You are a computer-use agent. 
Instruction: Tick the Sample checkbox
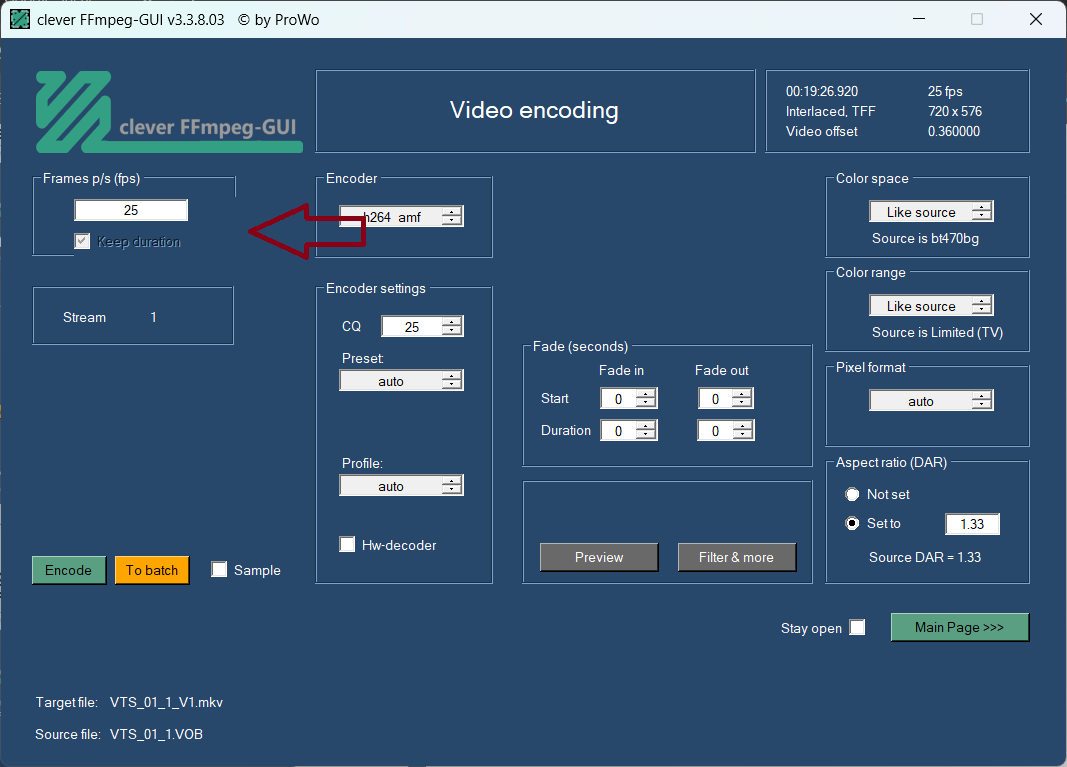[218, 570]
